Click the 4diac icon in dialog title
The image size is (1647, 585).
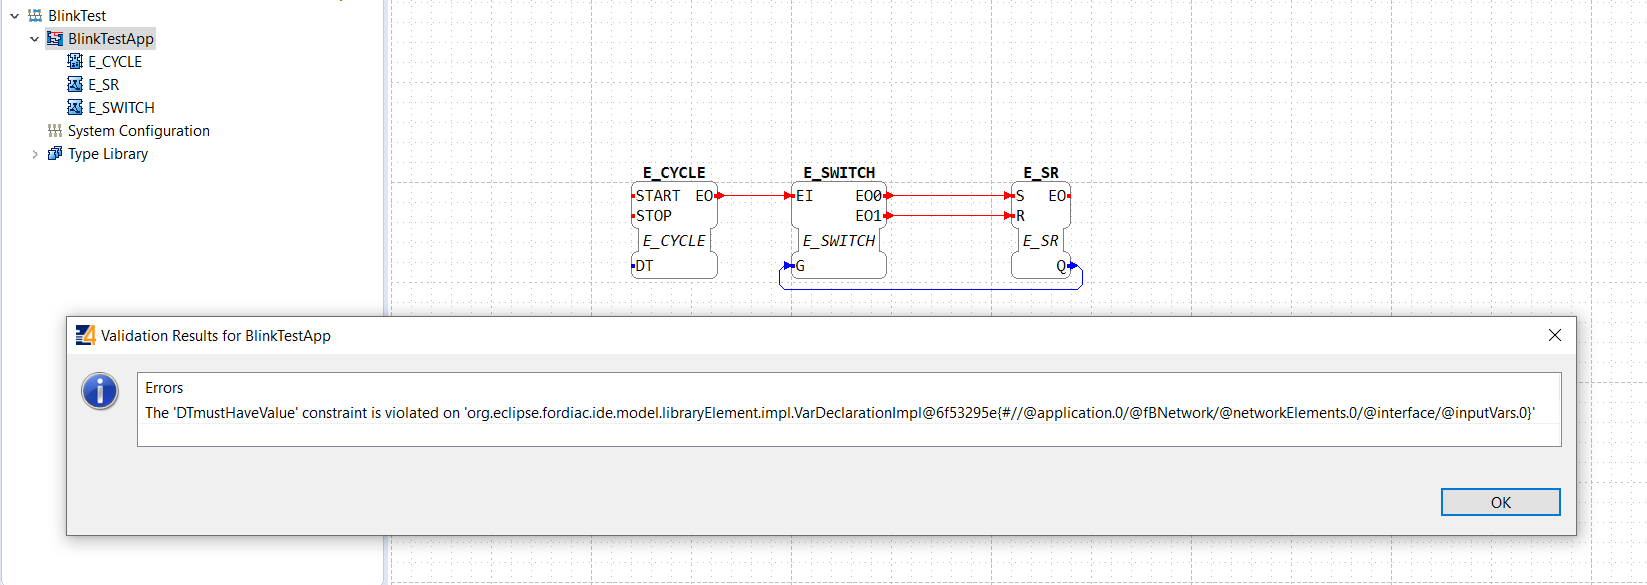click(86, 335)
